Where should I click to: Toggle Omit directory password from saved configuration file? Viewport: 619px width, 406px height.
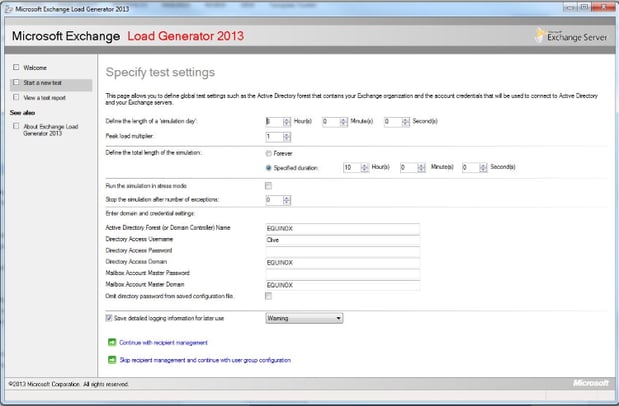click(x=268, y=296)
